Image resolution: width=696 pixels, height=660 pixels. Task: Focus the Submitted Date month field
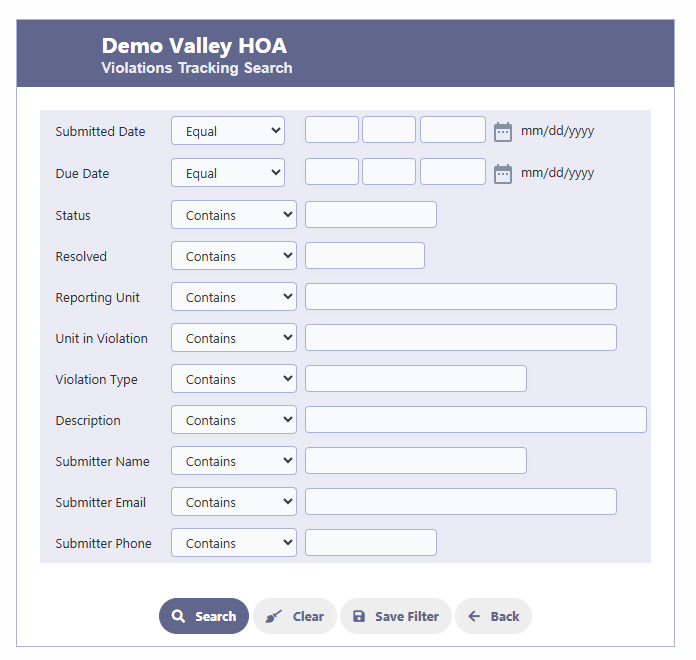coord(332,130)
